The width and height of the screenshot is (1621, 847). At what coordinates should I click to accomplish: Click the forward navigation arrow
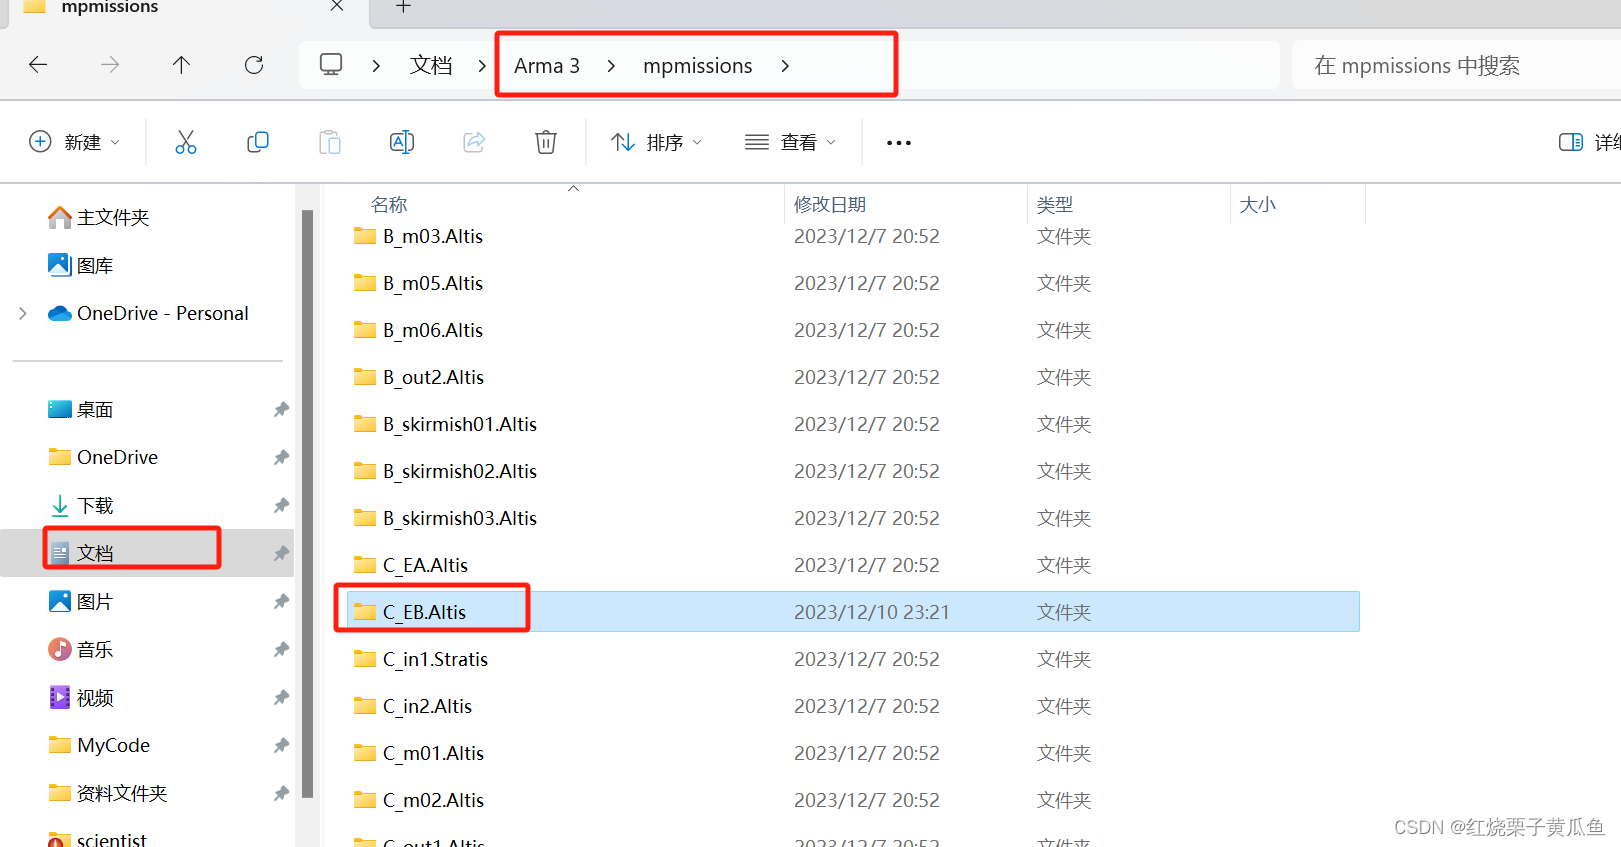click(x=110, y=65)
